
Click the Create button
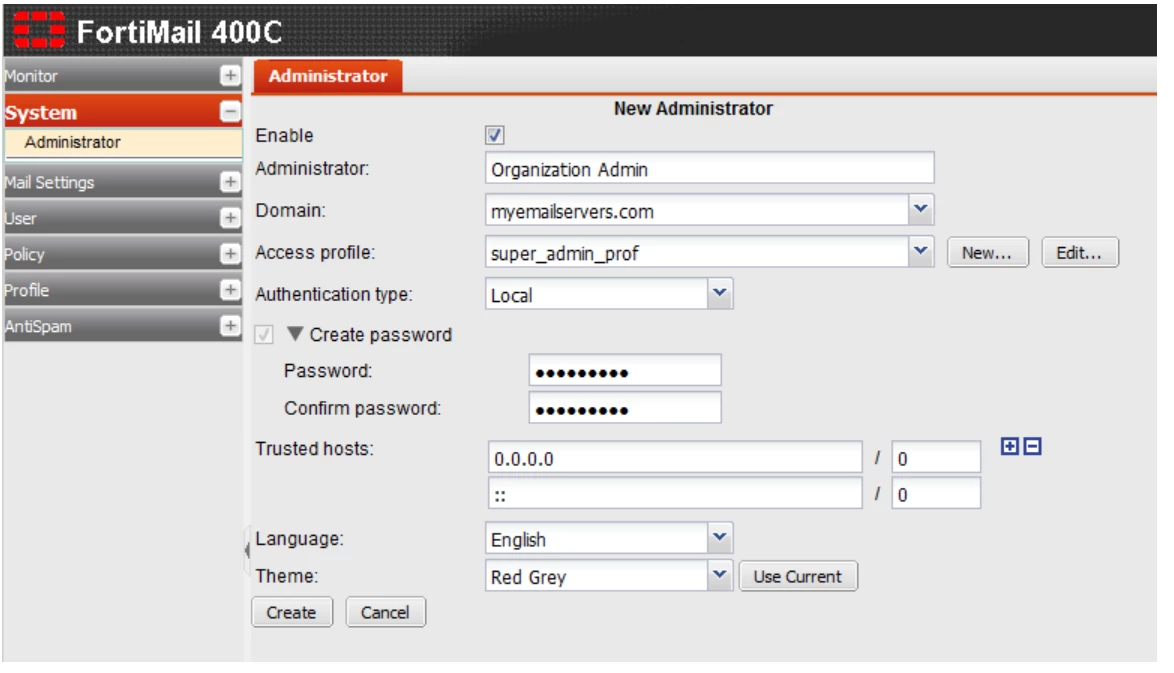292,612
